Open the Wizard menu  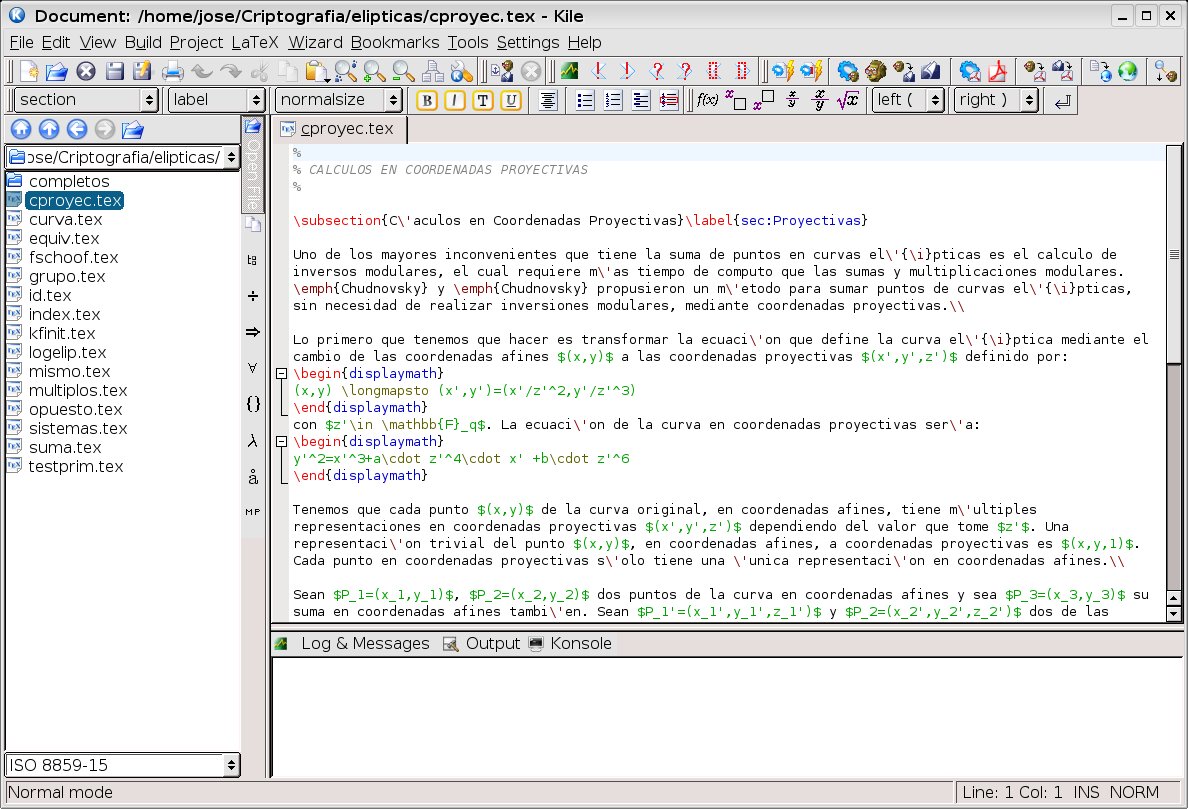(316, 42)
